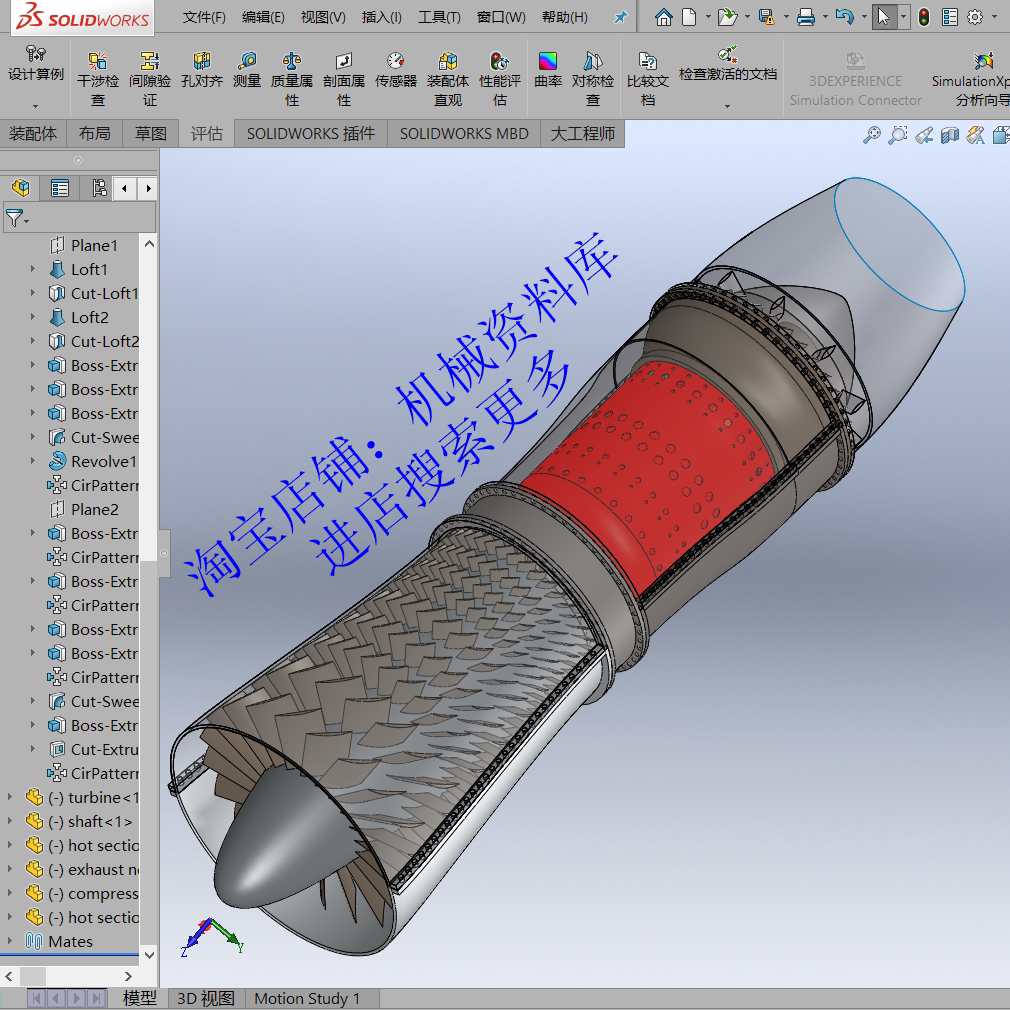1010x1010 pixels.
Task: Open the Clearance Verification (间隙验证) tool
Action: click(149, 79)
